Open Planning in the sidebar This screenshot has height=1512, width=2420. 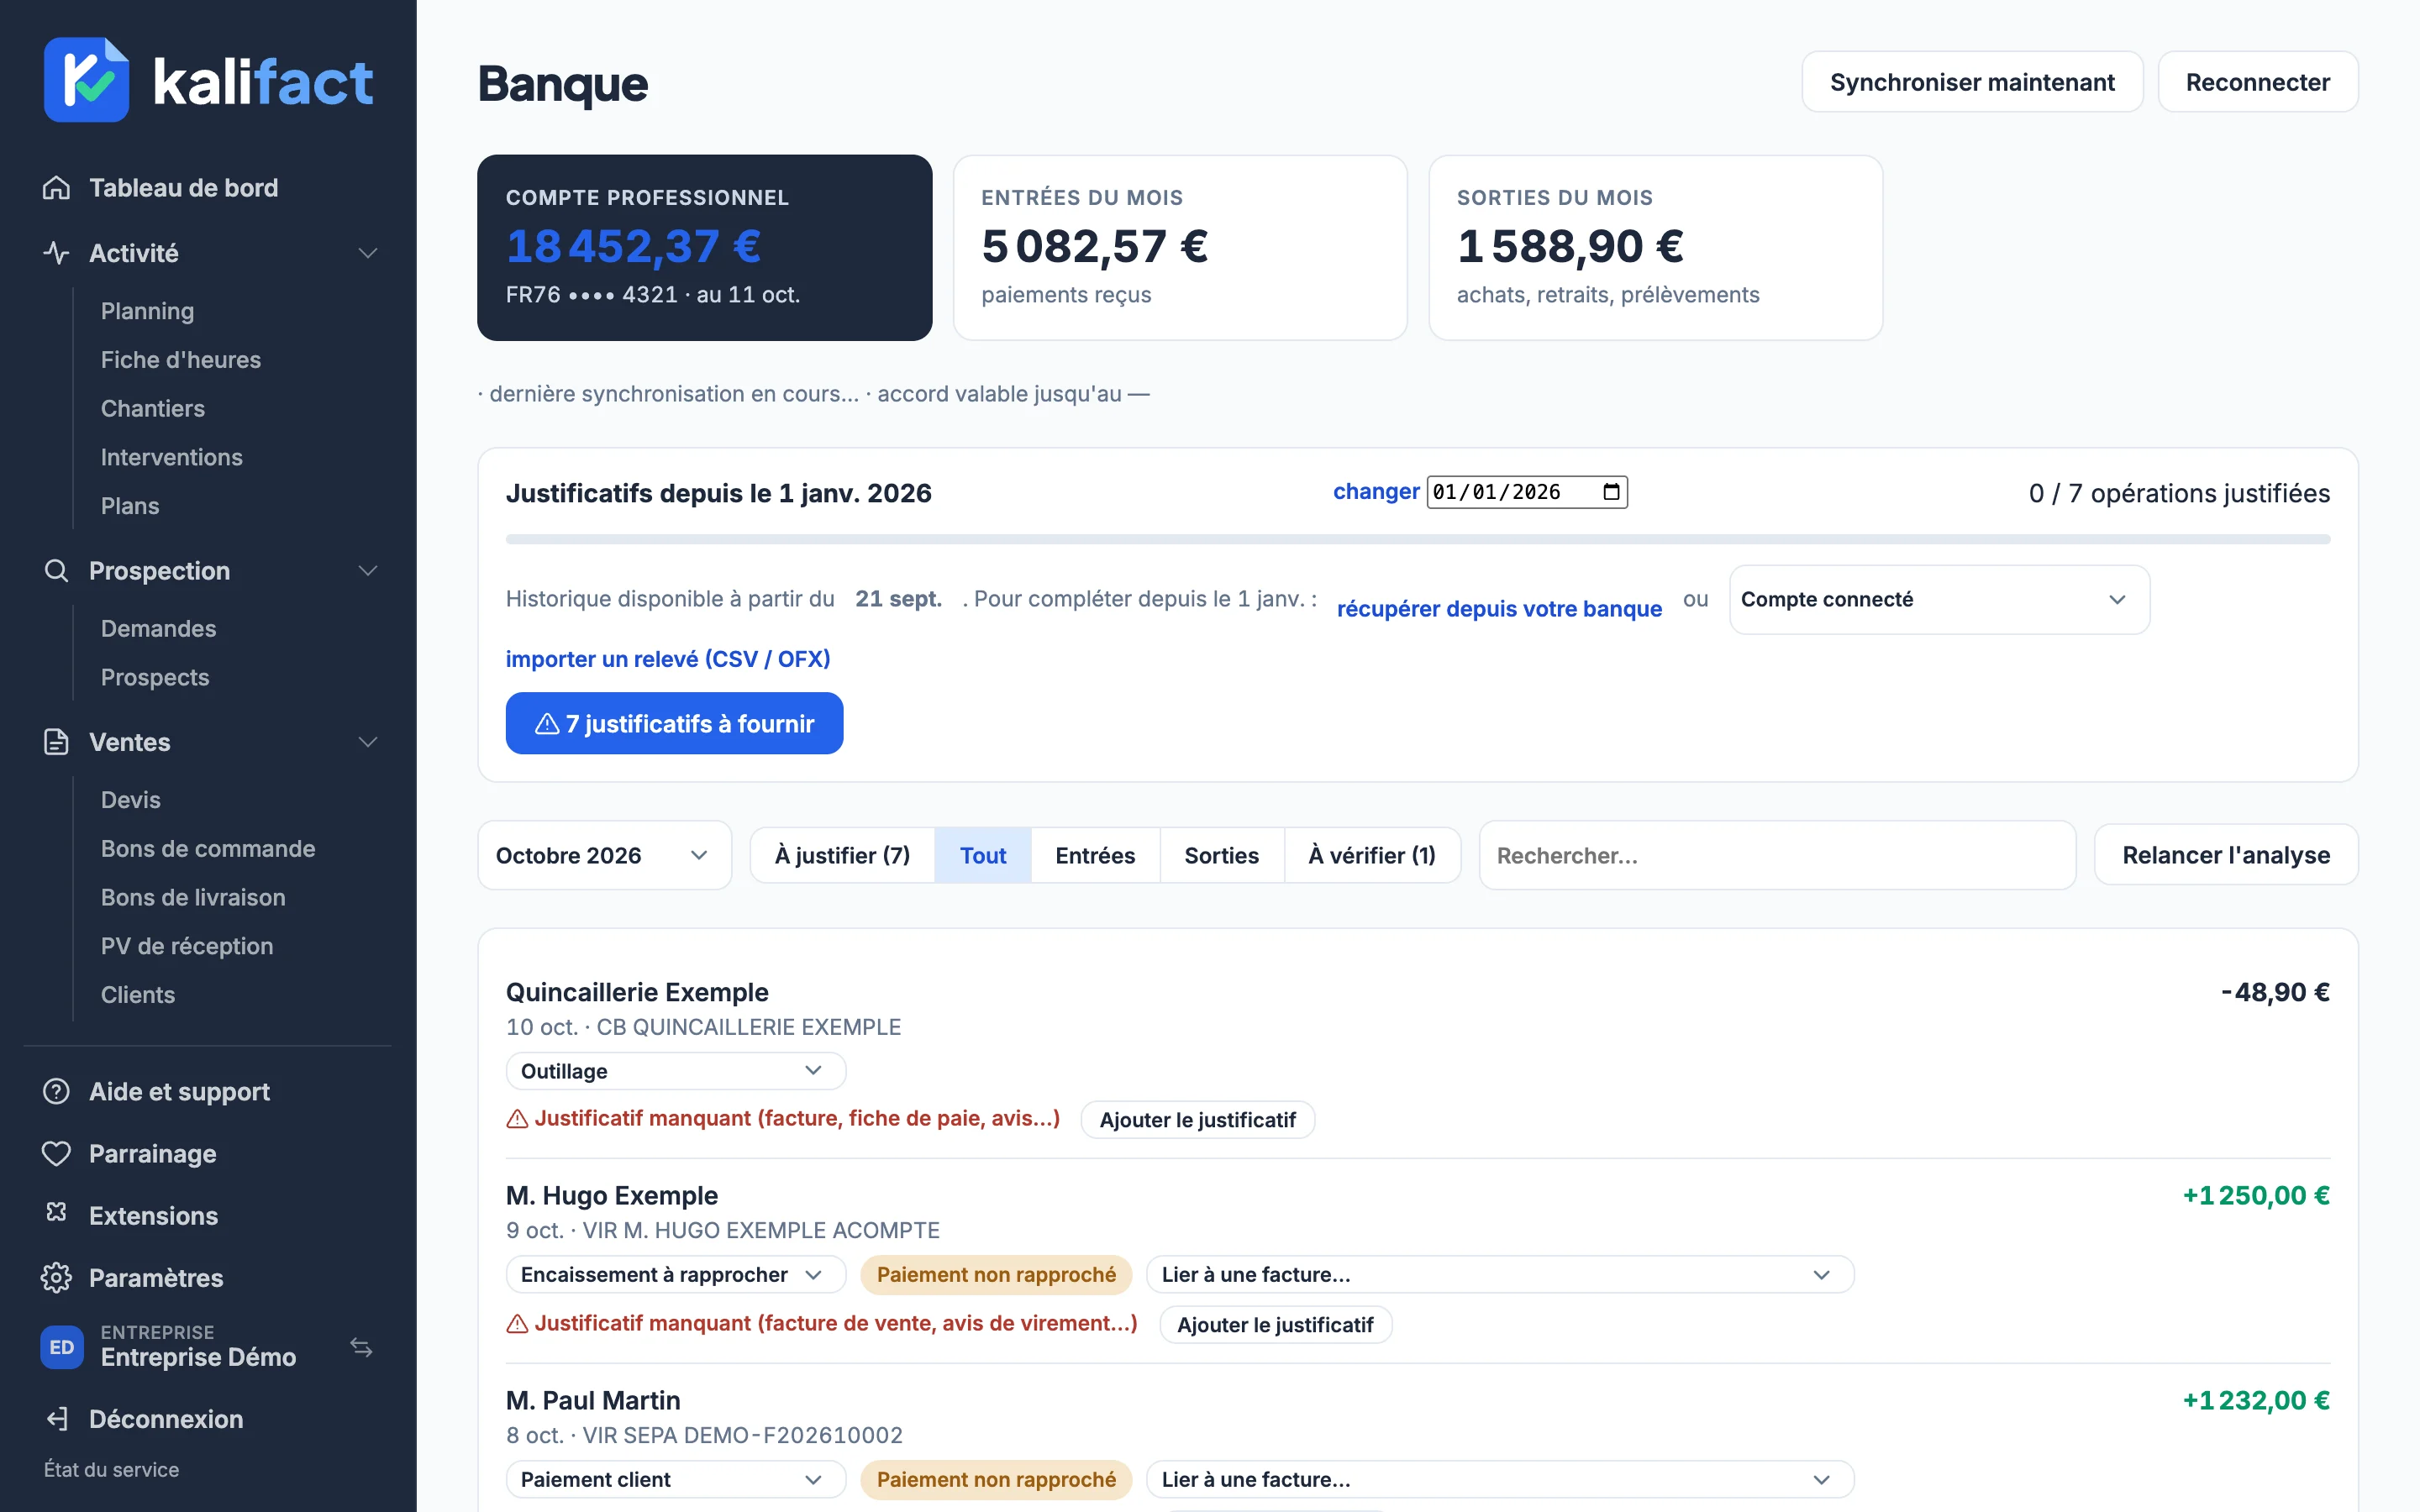[x=147, y=311]
